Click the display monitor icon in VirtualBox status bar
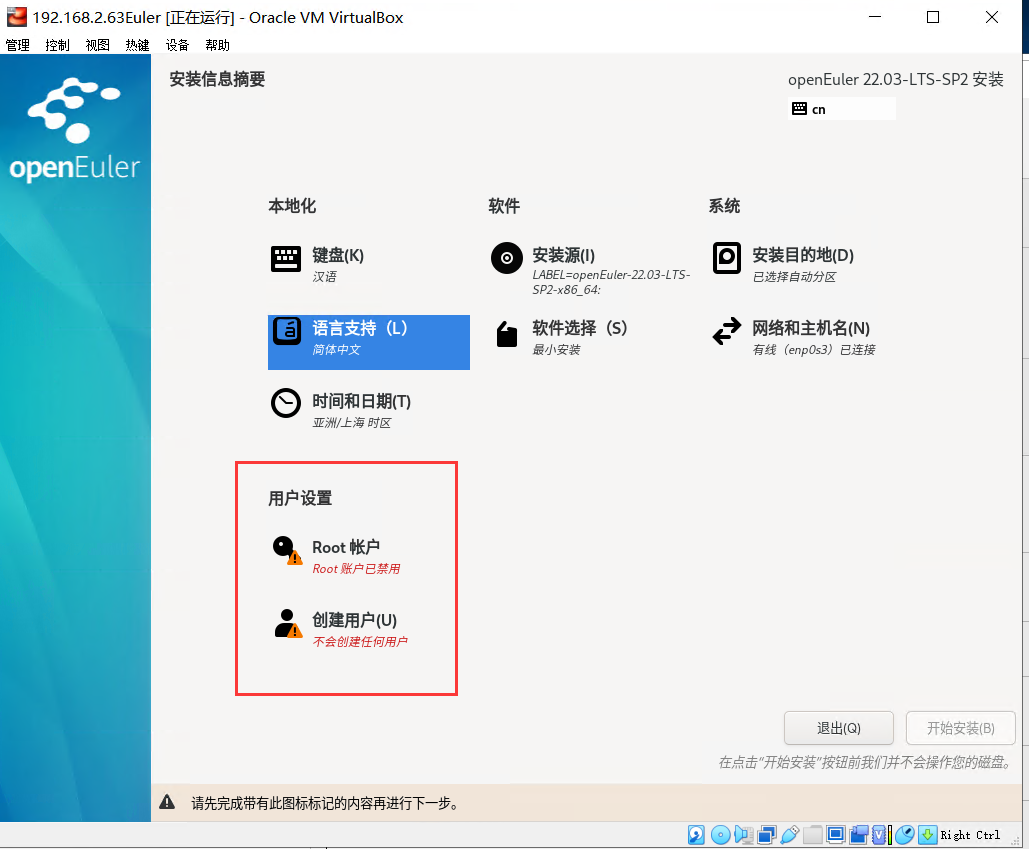The width and height of the screenshot is (1029, 849). (x=835, y=835)
